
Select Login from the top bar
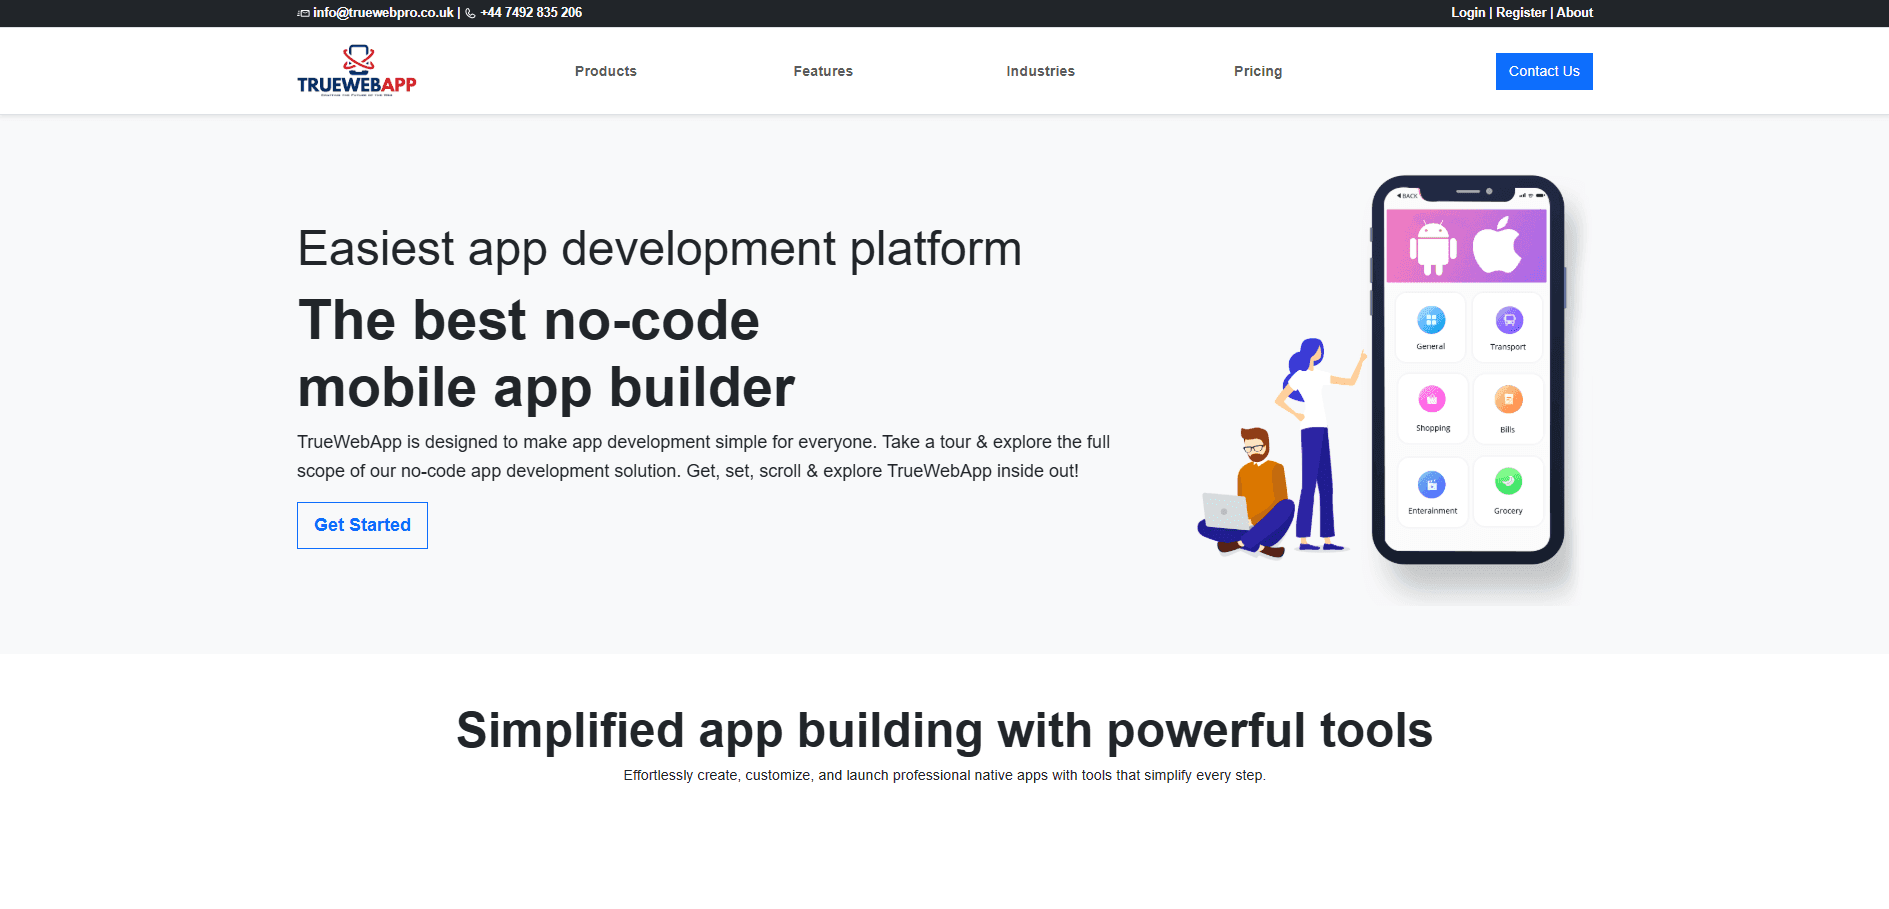(x=1467, y=12)
